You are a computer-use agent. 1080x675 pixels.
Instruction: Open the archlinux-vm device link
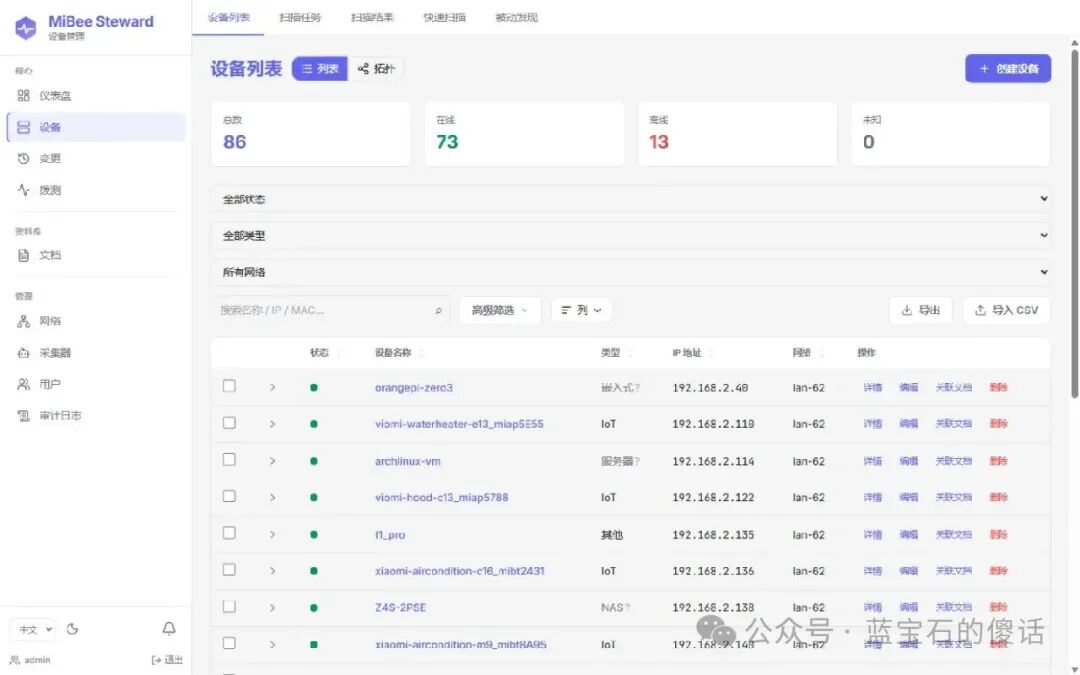[407, 461]
